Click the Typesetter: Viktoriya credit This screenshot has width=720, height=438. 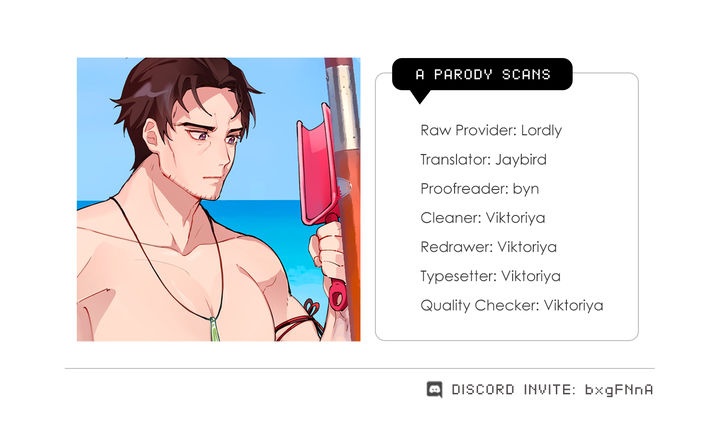[490, 276]
